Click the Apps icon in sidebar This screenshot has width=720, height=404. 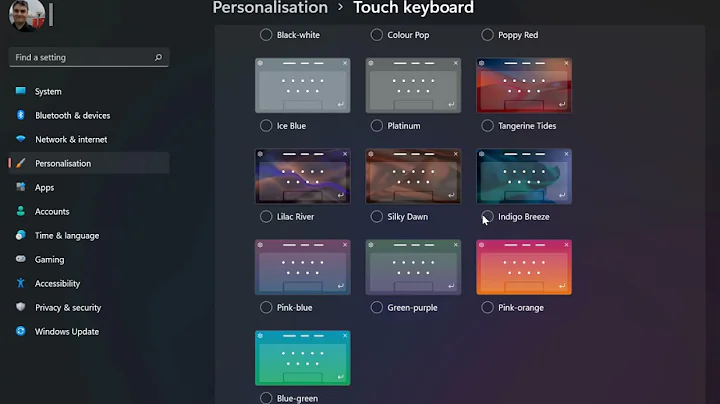pos(21,187)
